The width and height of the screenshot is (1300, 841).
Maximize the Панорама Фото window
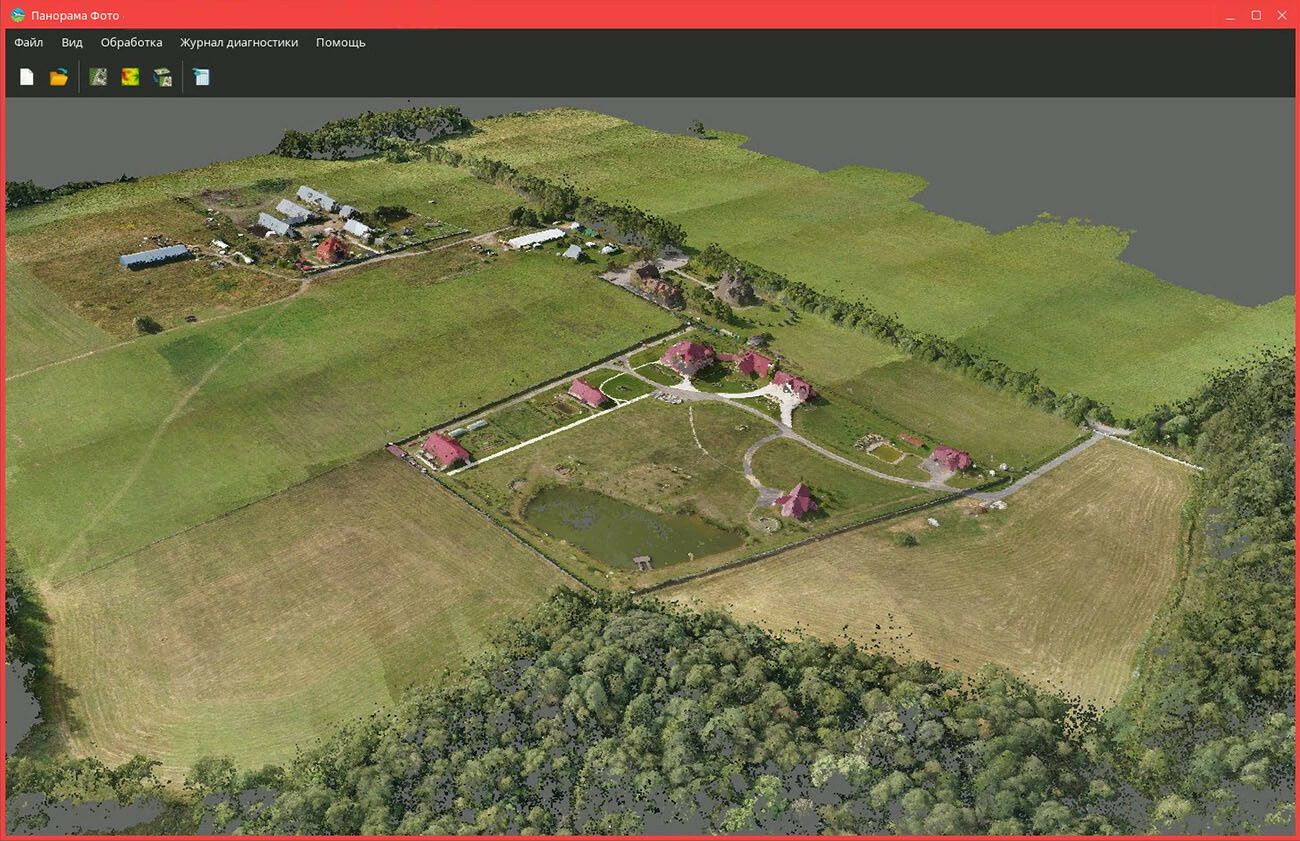1256,15
